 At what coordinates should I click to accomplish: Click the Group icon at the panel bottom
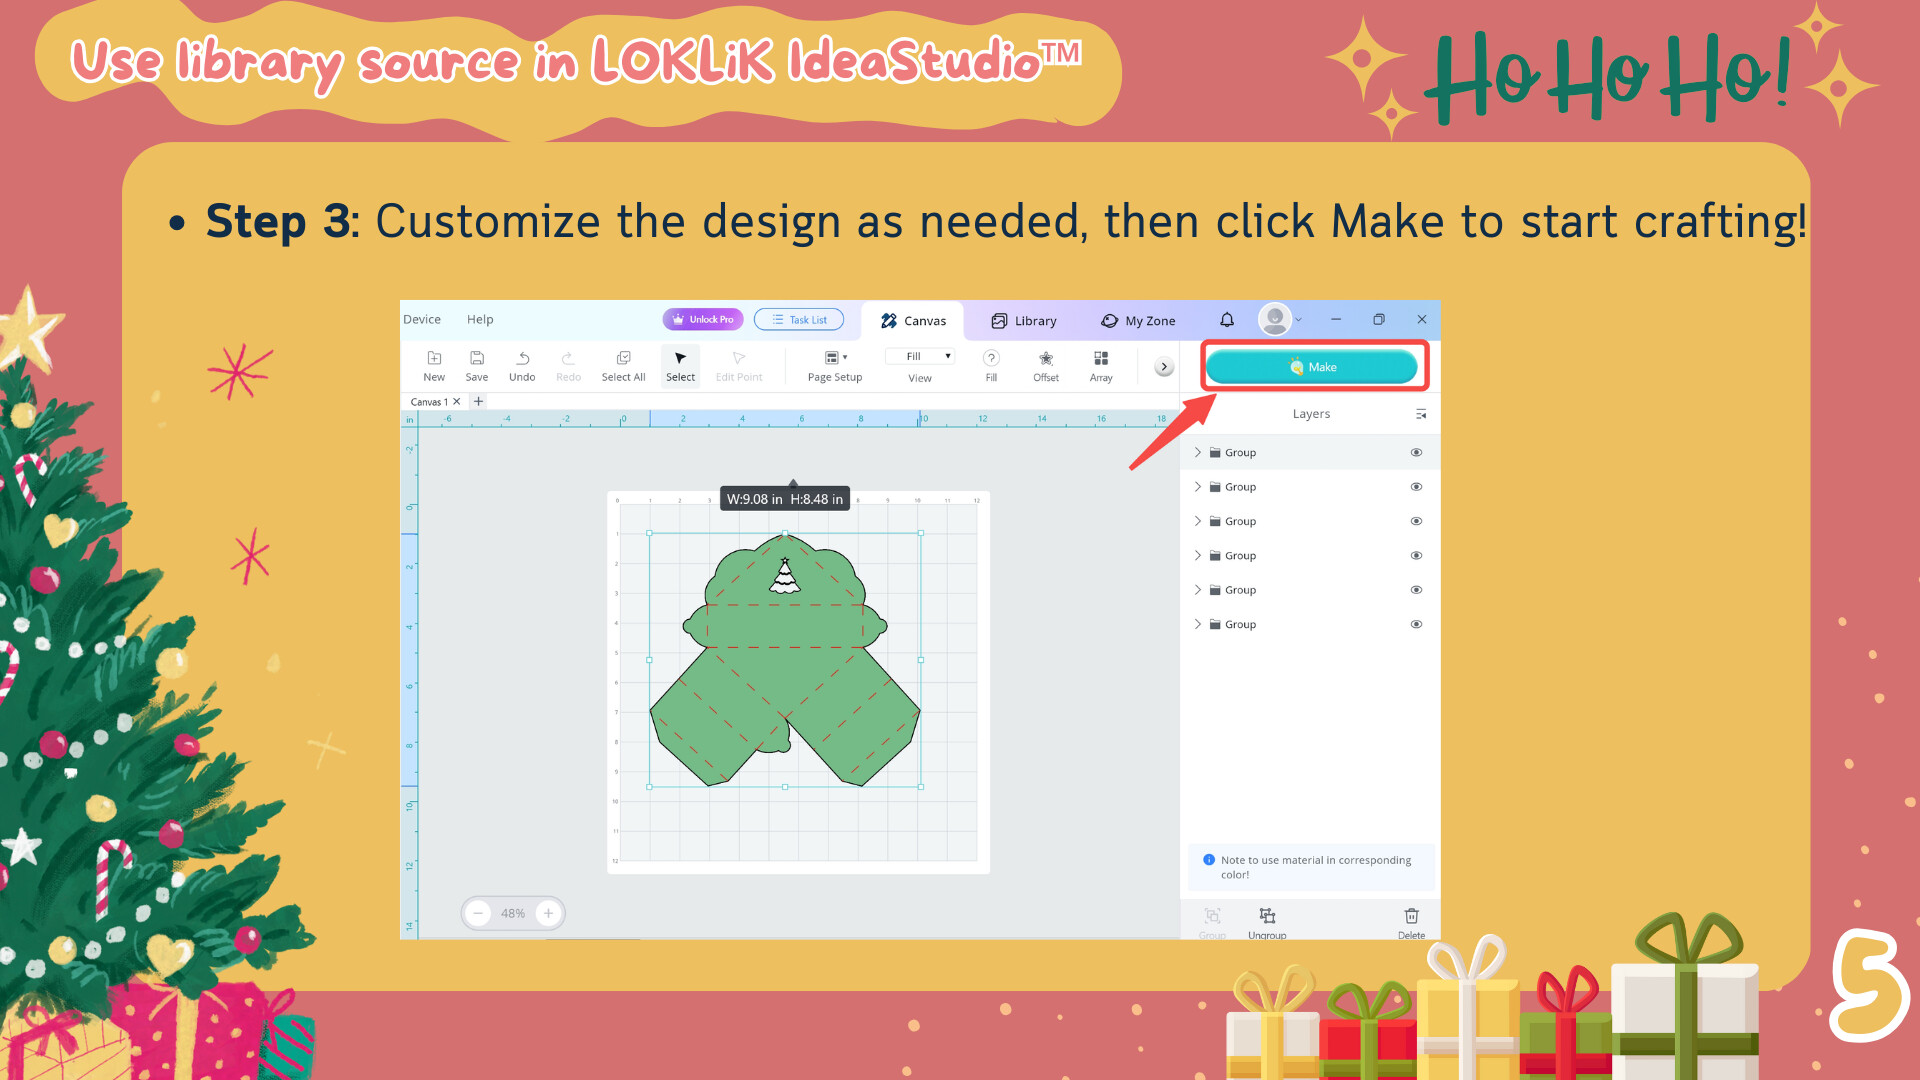1213,916
